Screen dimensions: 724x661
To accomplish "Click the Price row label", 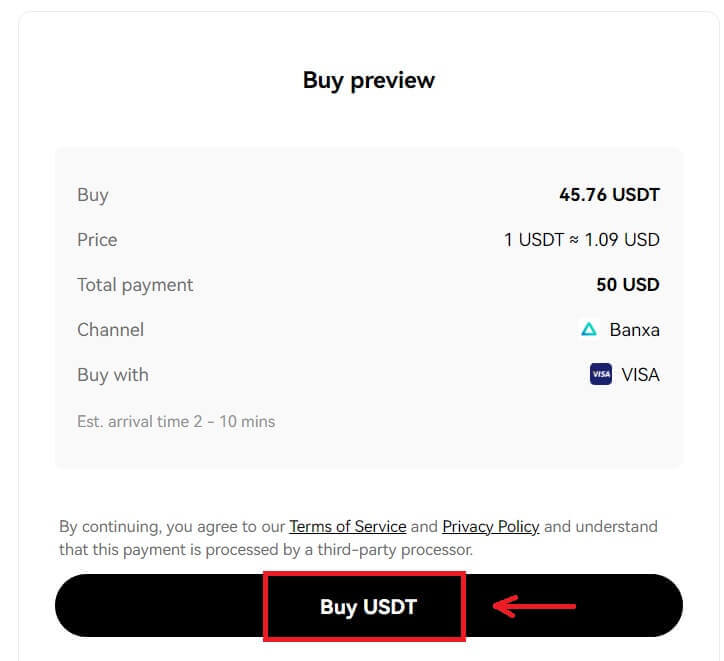I will pyautogui.click(x=97, y=240).
